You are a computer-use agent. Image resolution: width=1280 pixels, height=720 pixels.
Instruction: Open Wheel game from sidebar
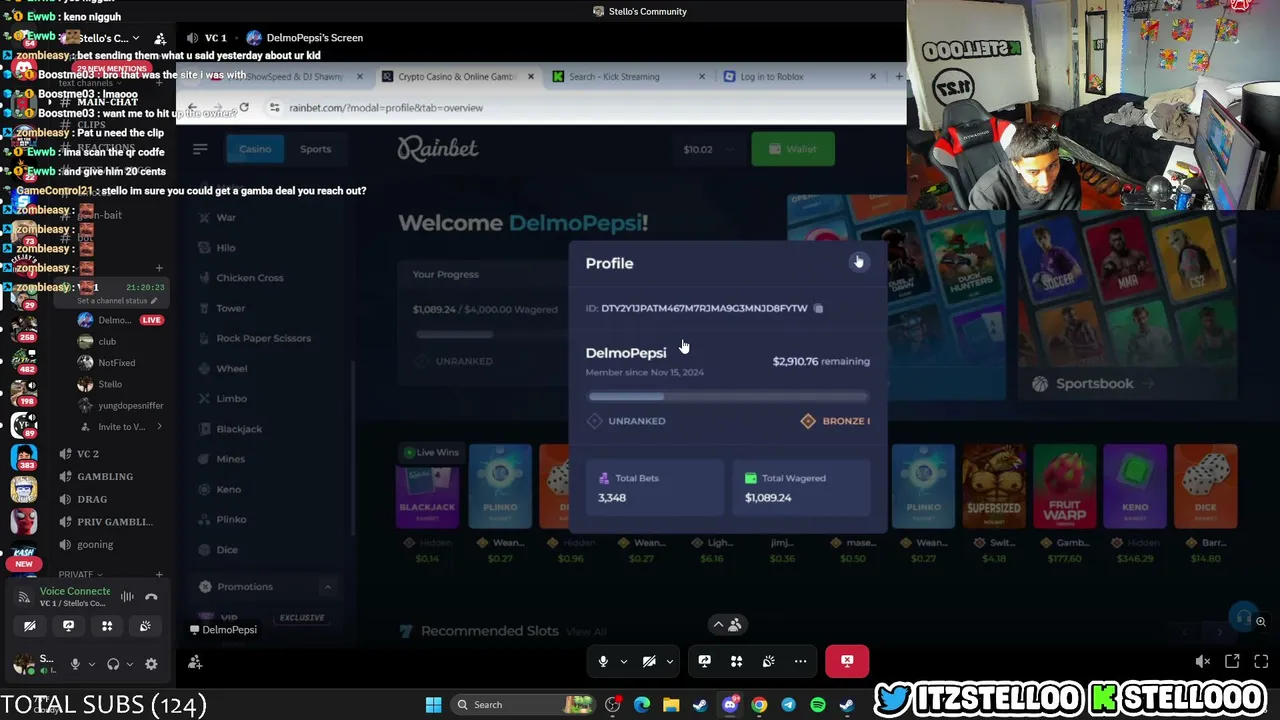tap(232, 368)
